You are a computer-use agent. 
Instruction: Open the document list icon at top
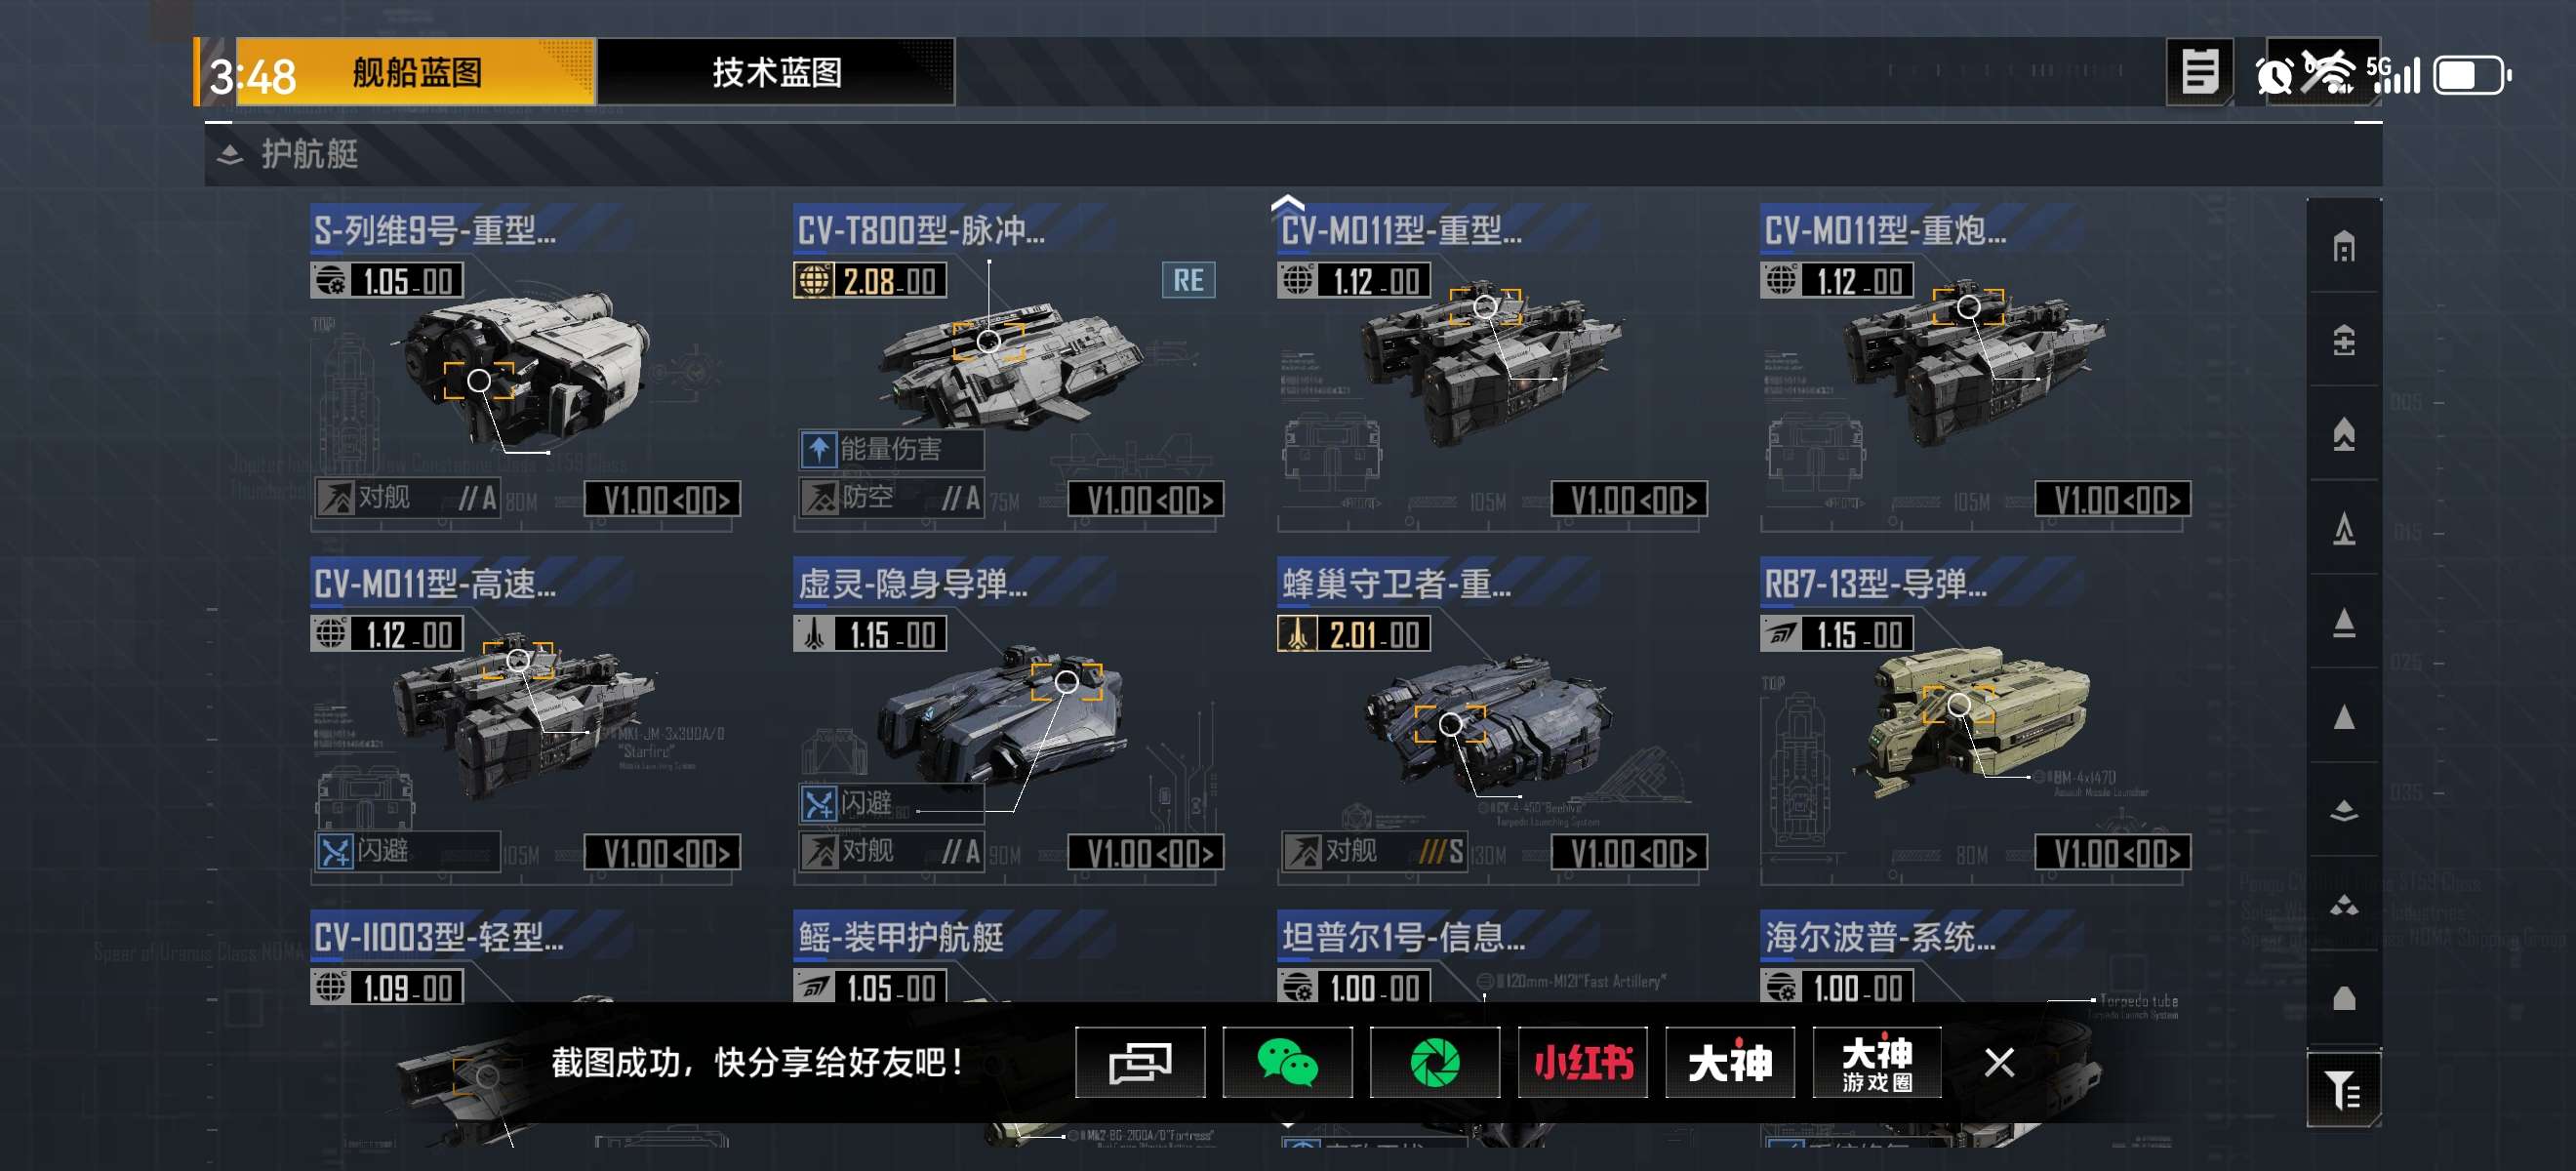tap(2199, 72)
